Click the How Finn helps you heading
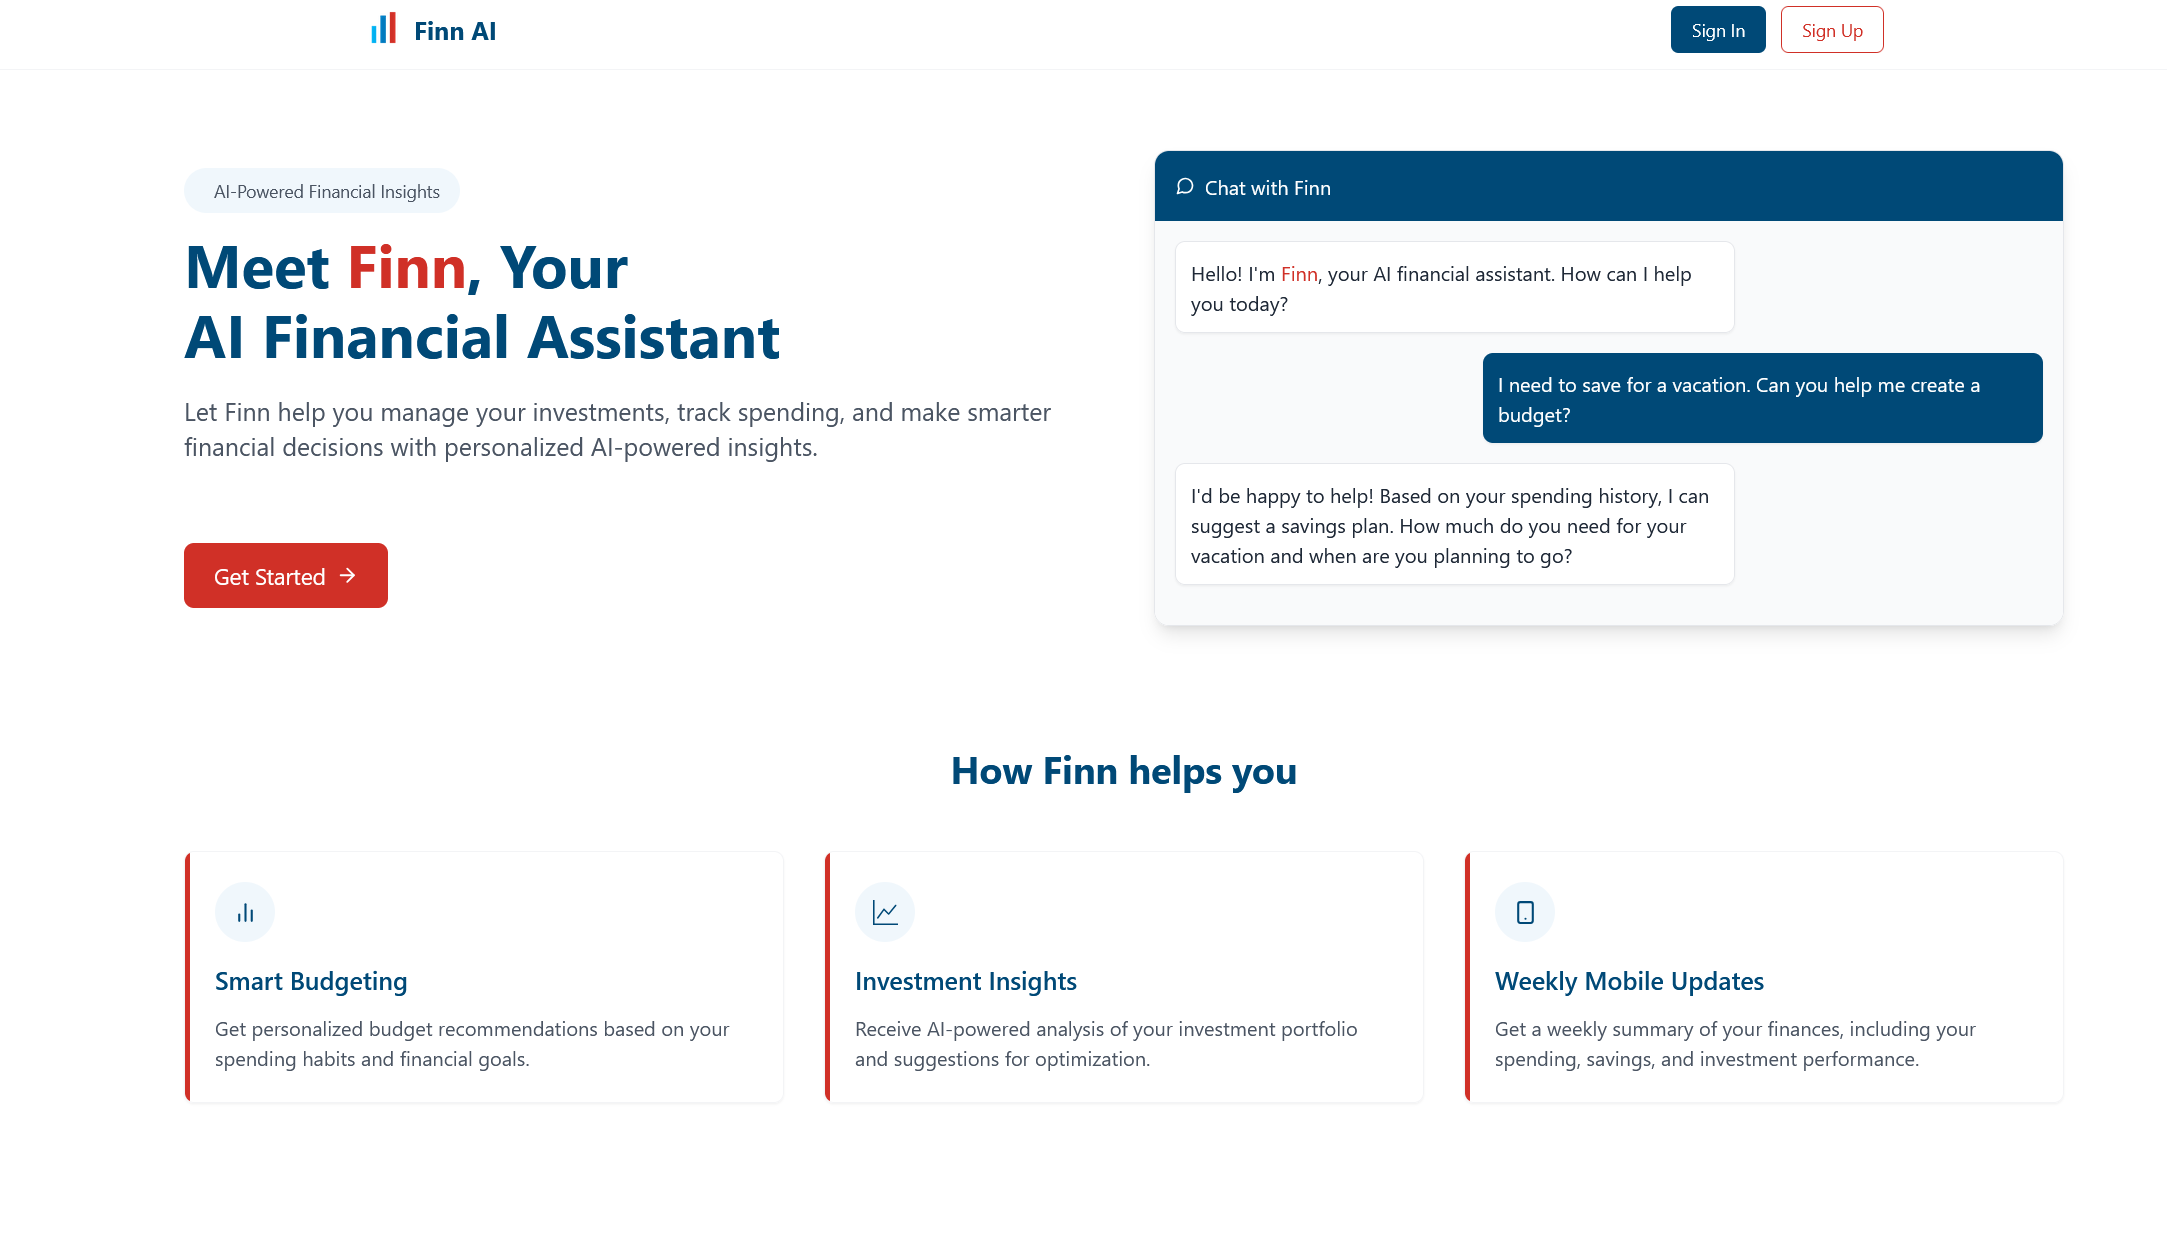2167x1245 pixels. (x=1123, y=771)
